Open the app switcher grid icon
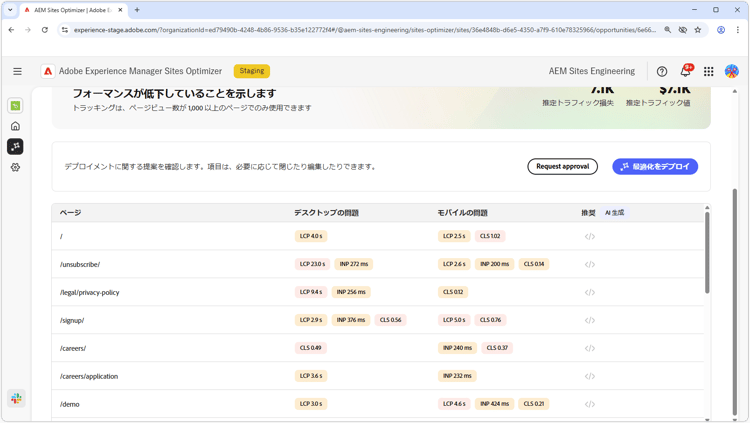 coord(709,71)
